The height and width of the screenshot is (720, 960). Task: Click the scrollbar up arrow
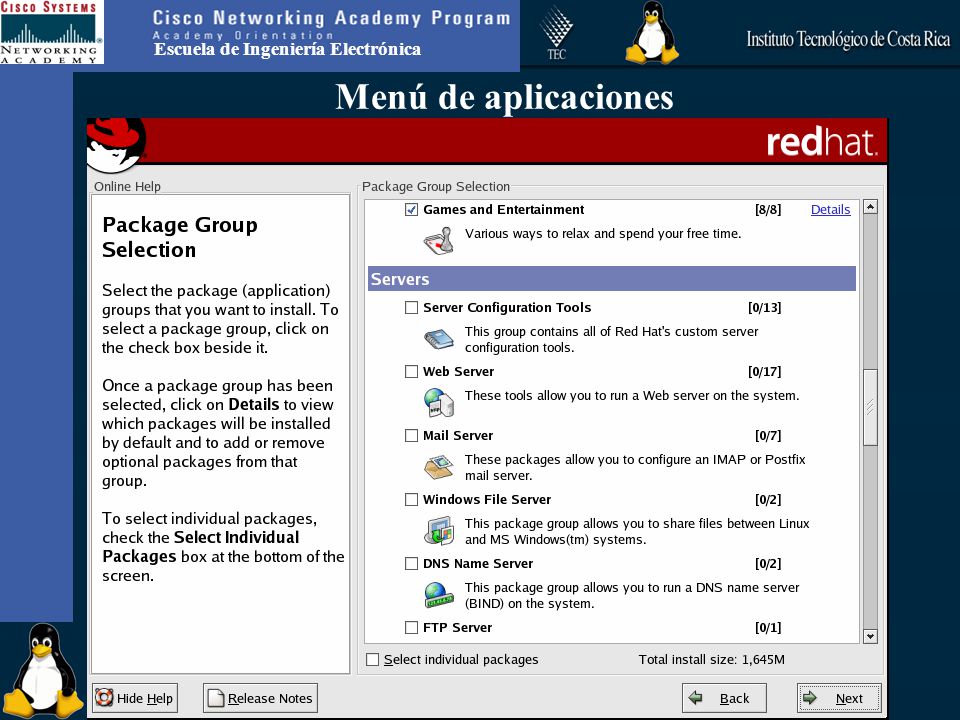870,206
